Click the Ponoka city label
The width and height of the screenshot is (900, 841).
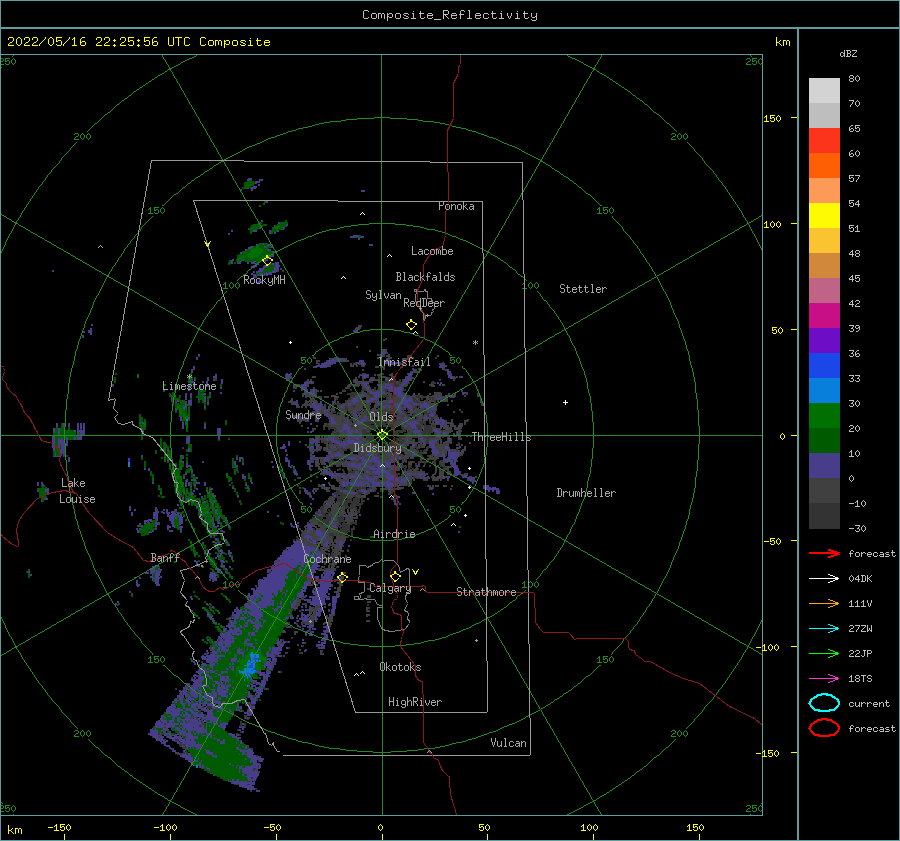tap(456, 206)
